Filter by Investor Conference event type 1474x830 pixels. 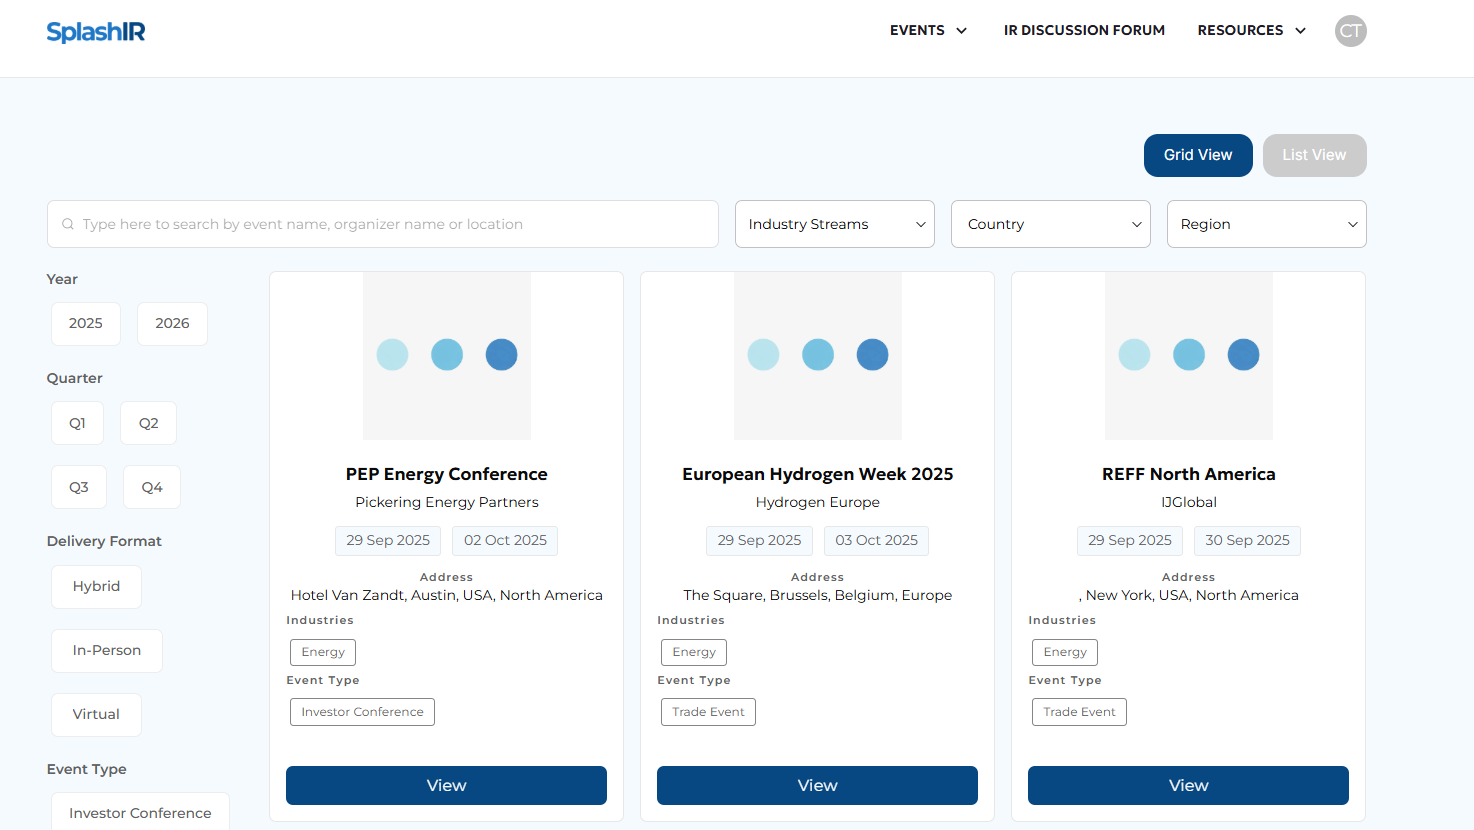[140, 812]
